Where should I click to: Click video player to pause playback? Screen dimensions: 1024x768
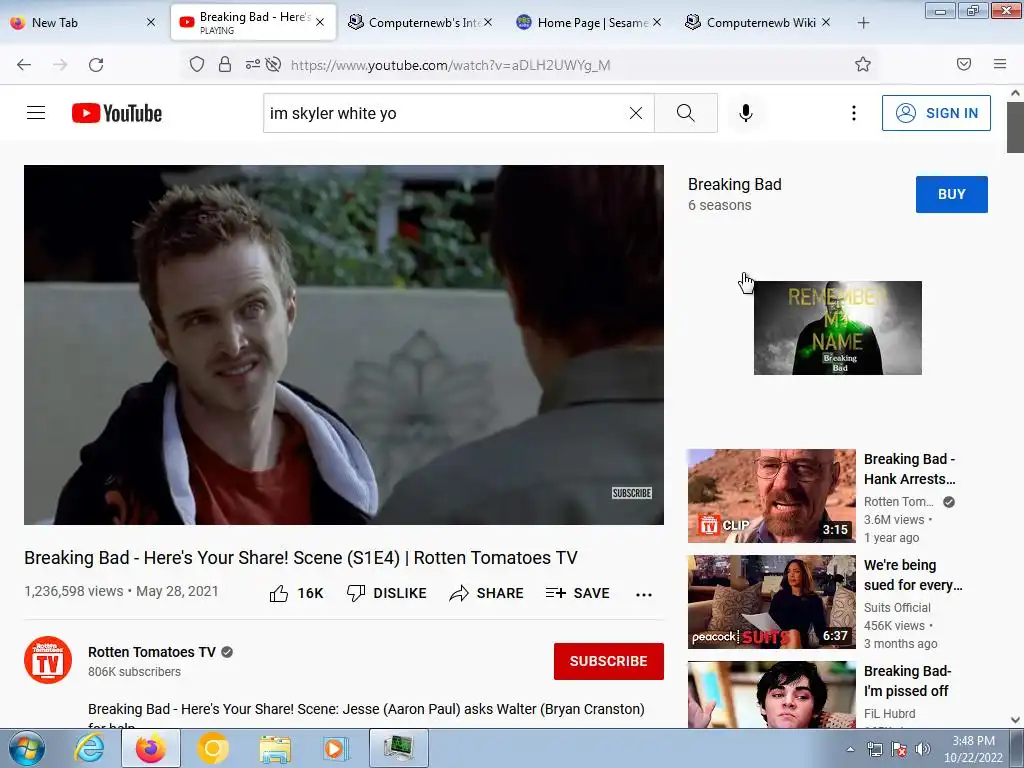click(x=344, y=344)
